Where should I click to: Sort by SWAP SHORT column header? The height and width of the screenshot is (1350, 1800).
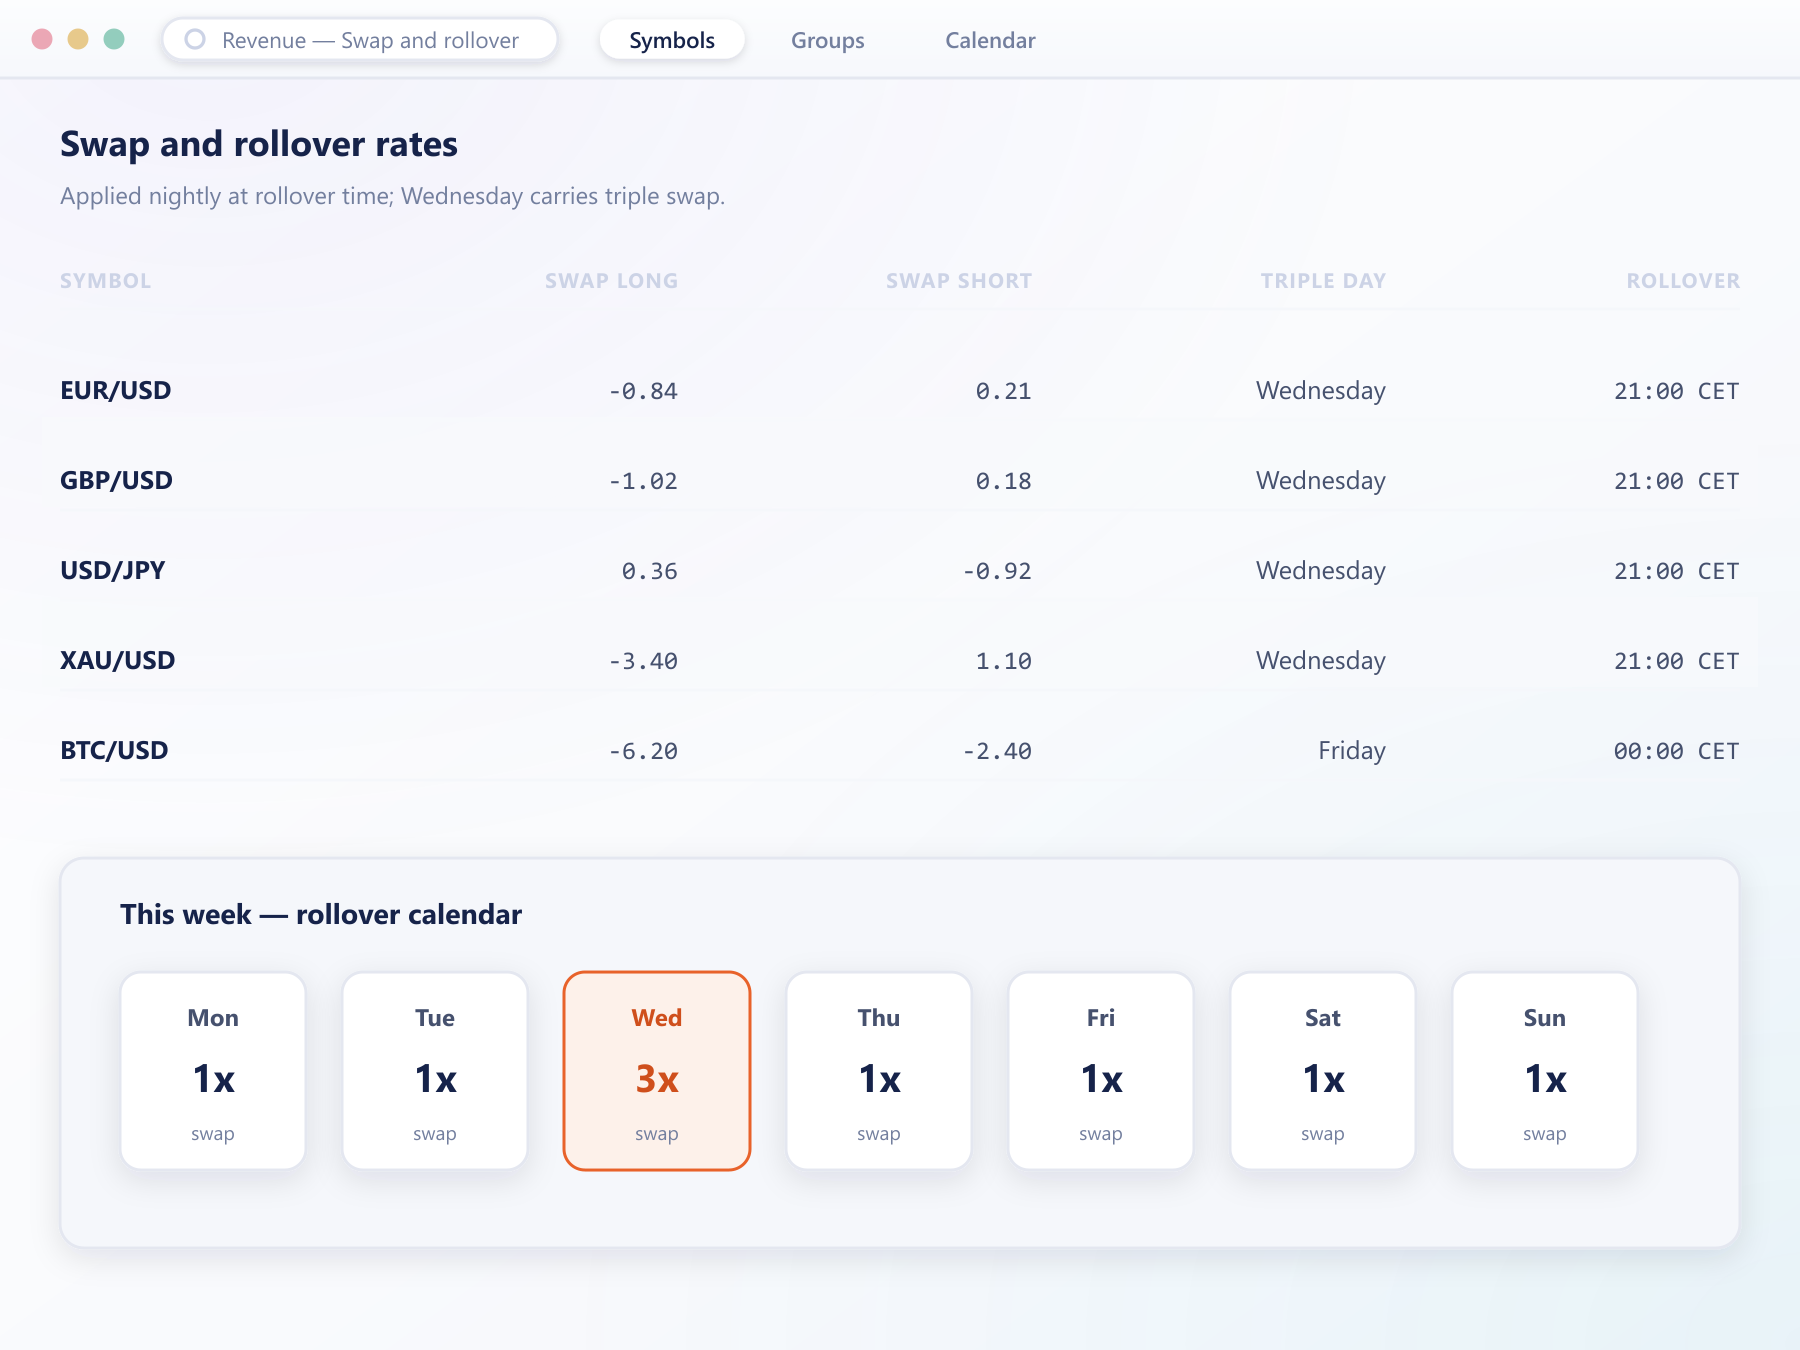coord(958,281)
